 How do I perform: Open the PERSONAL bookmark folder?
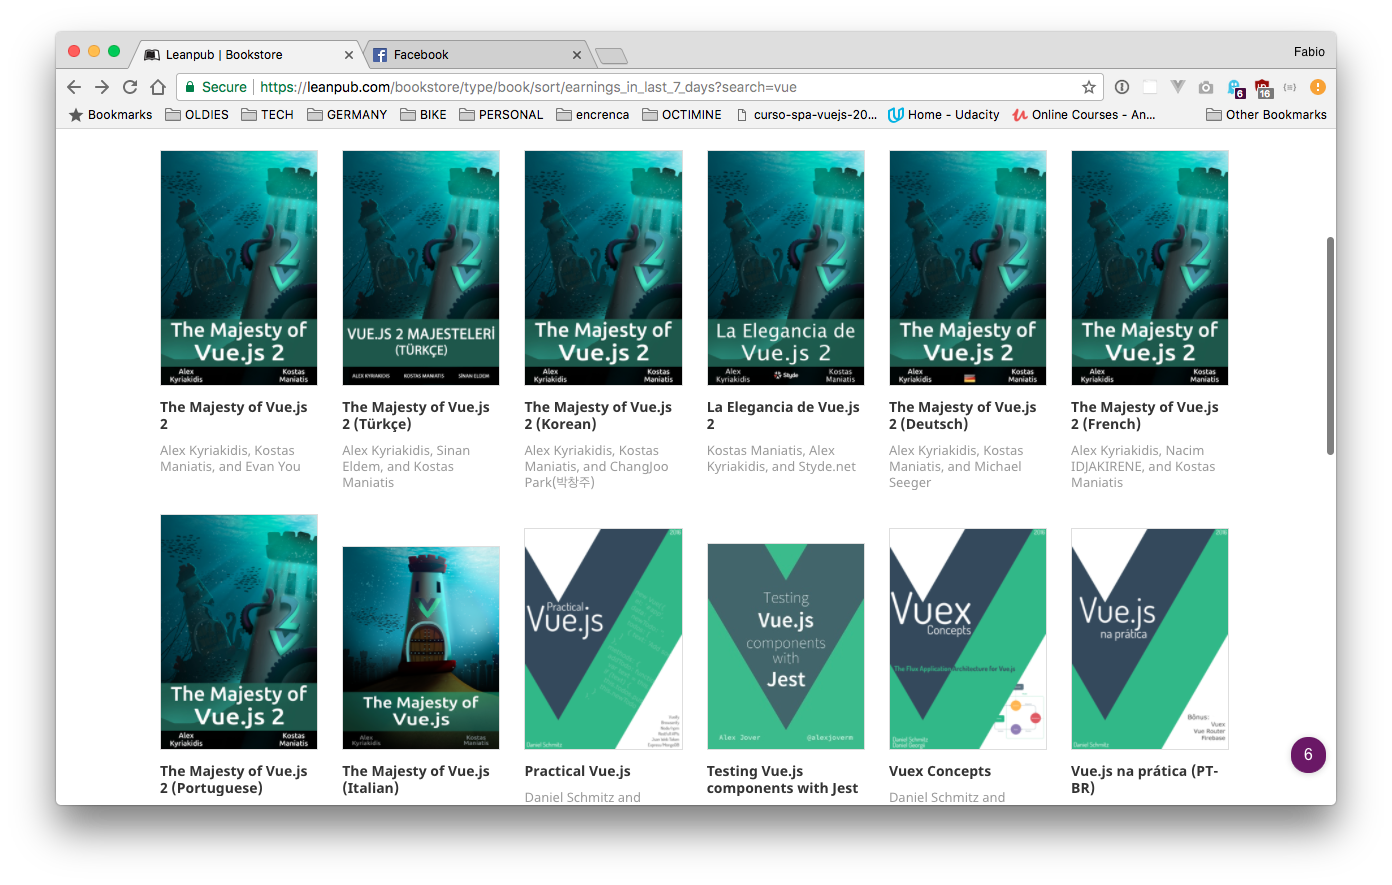point(501,115)
